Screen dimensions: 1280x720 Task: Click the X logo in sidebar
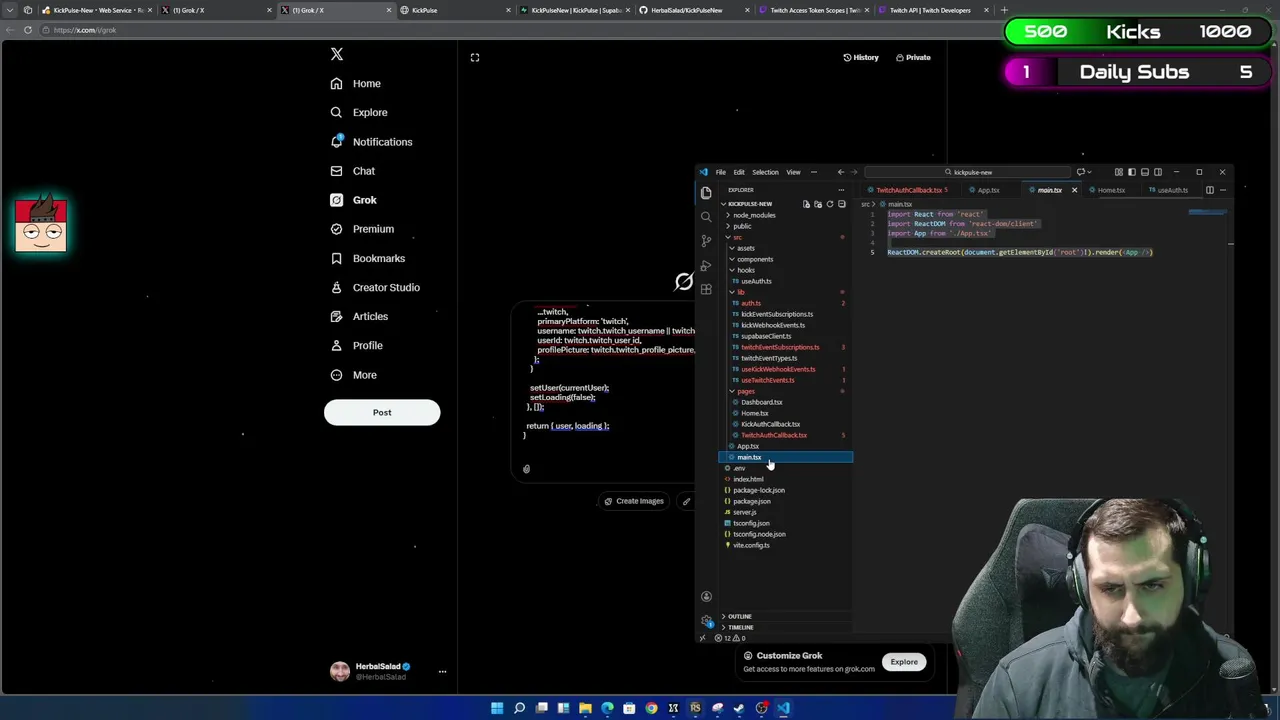(337, 54)
